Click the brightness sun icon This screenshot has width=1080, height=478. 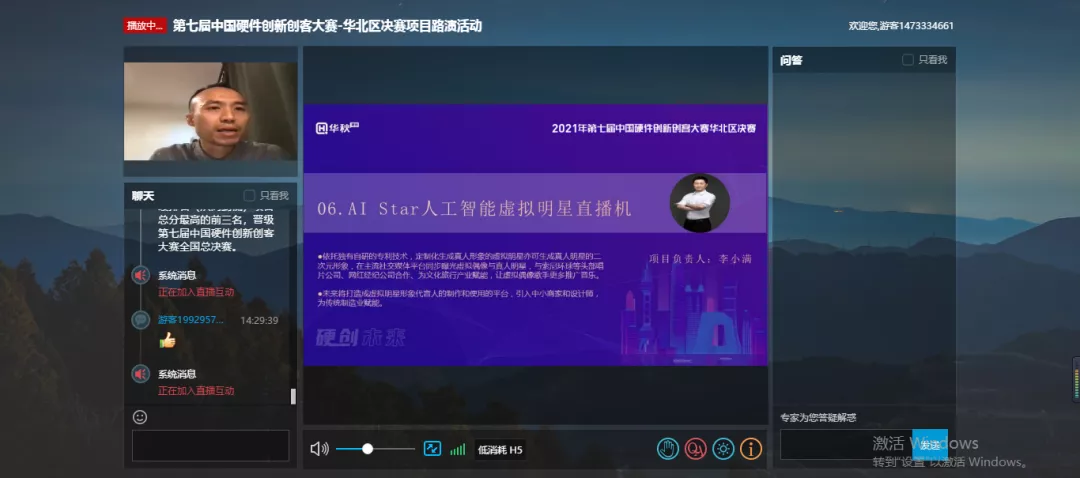(723, 449)
